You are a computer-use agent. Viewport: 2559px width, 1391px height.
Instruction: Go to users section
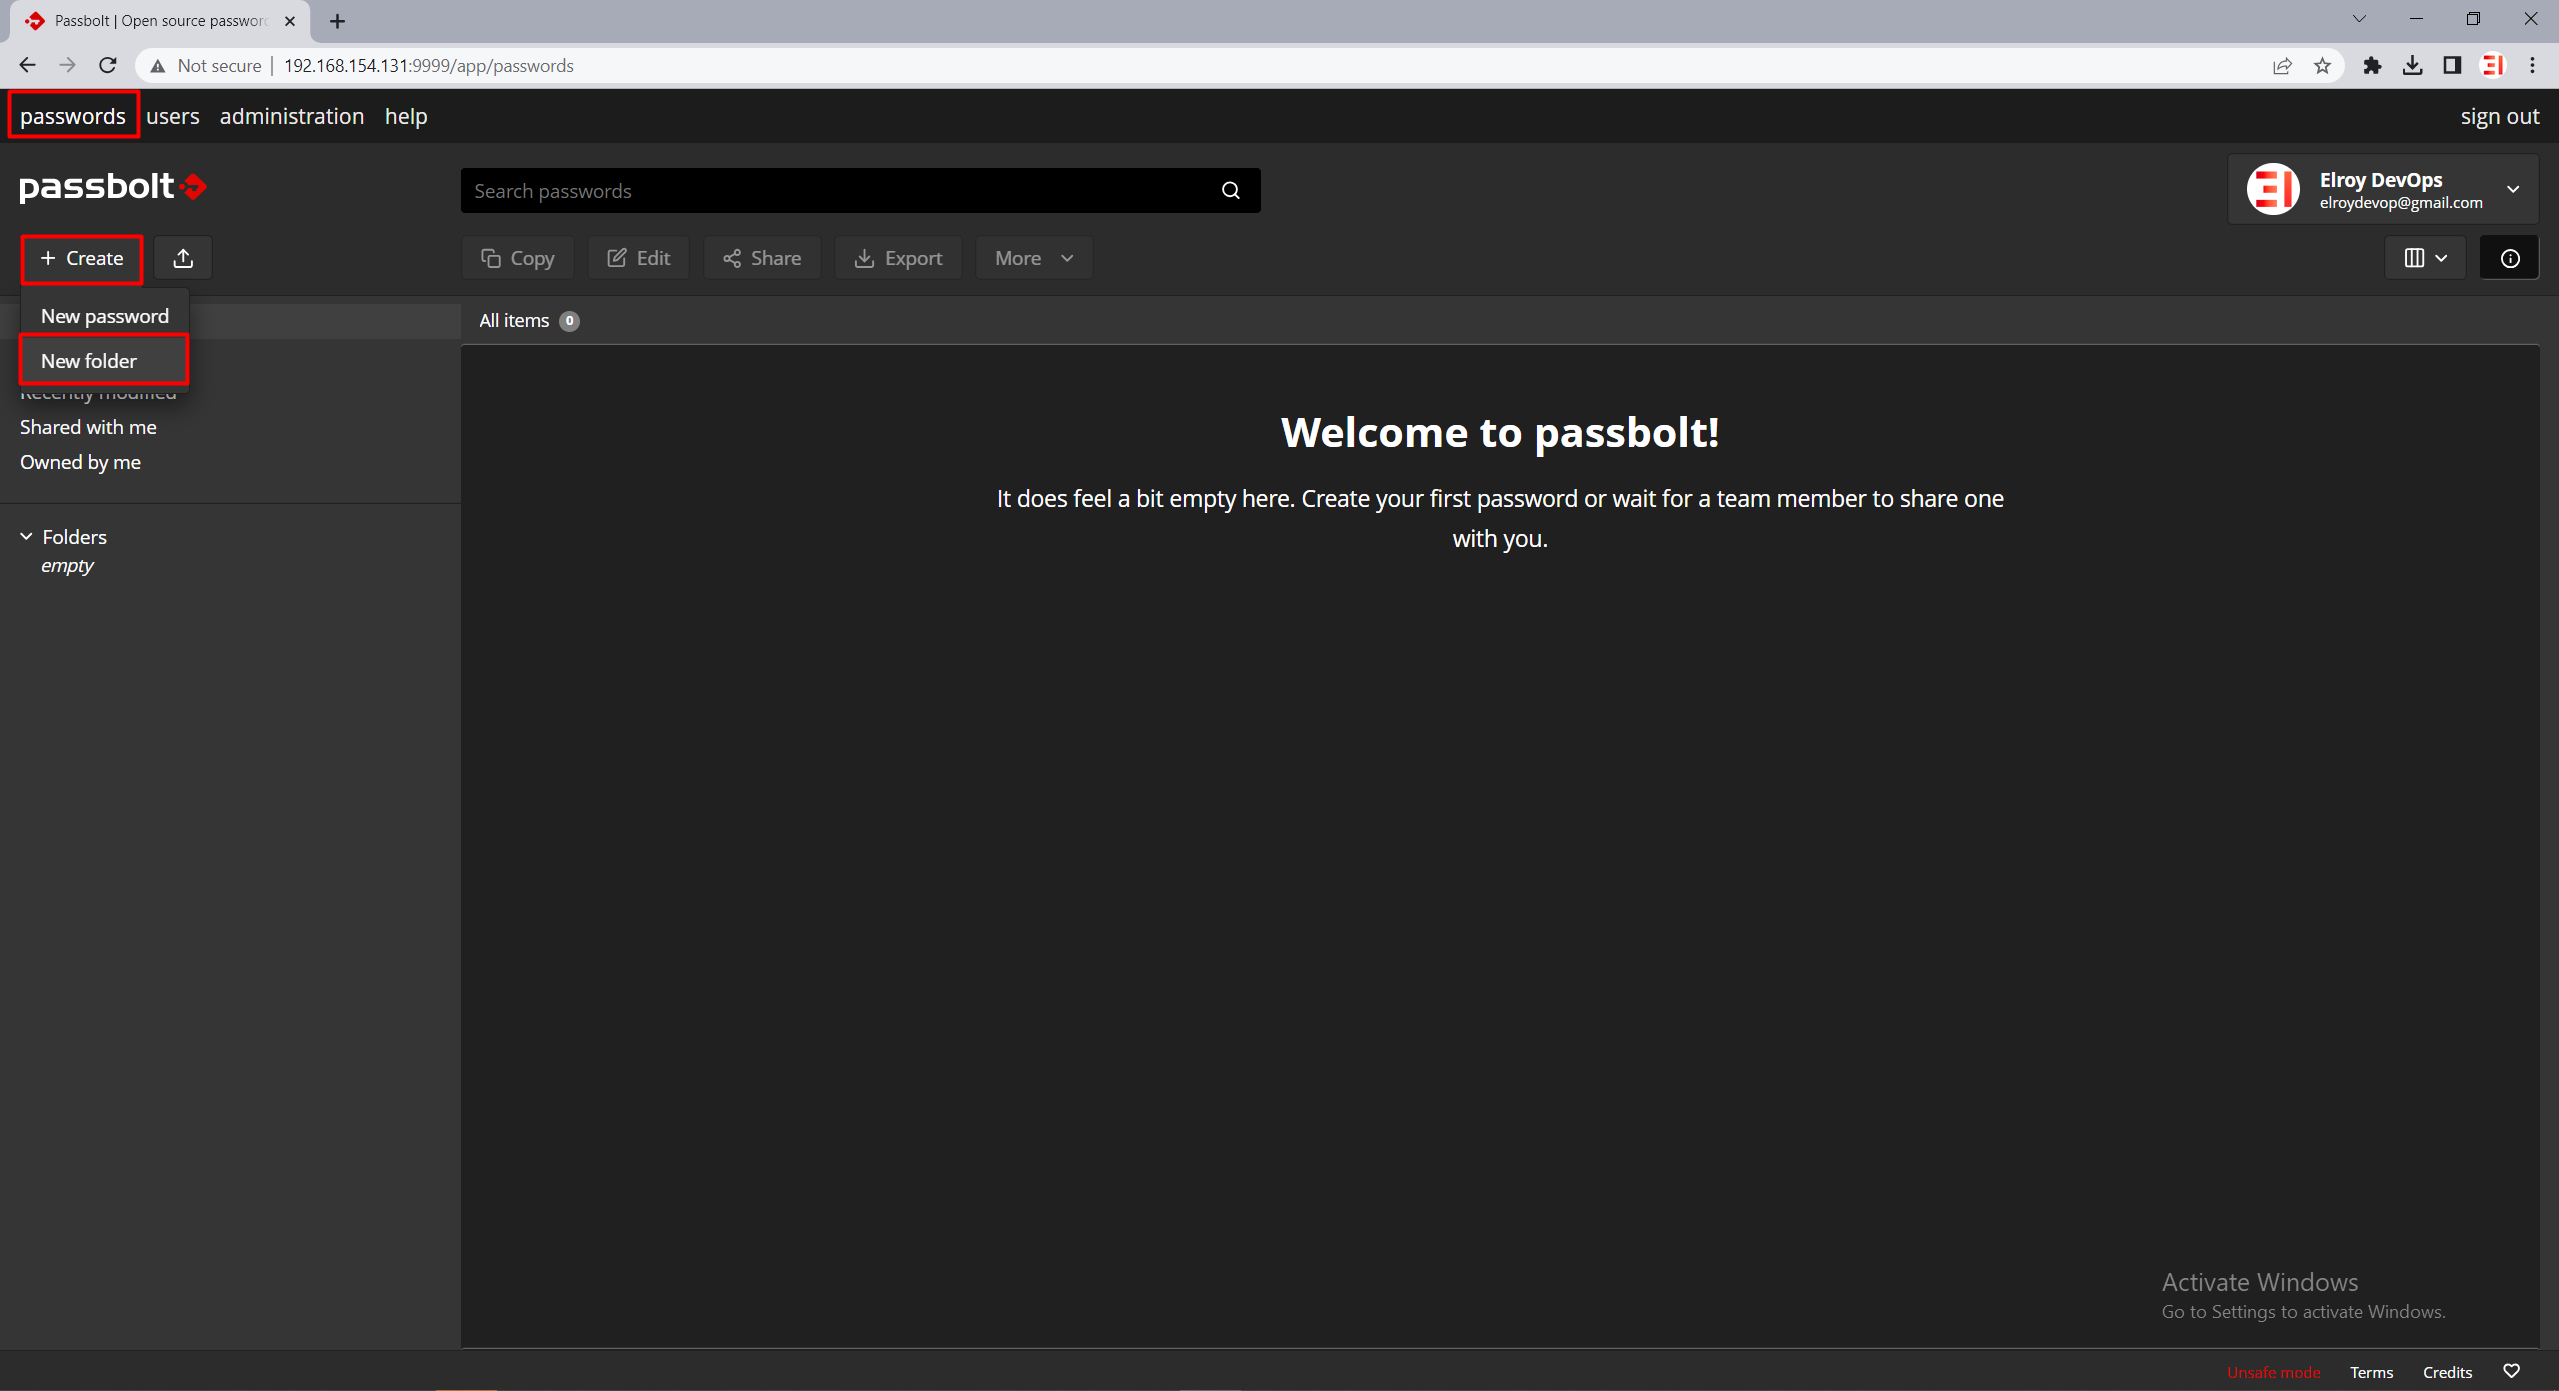[173, 116]
